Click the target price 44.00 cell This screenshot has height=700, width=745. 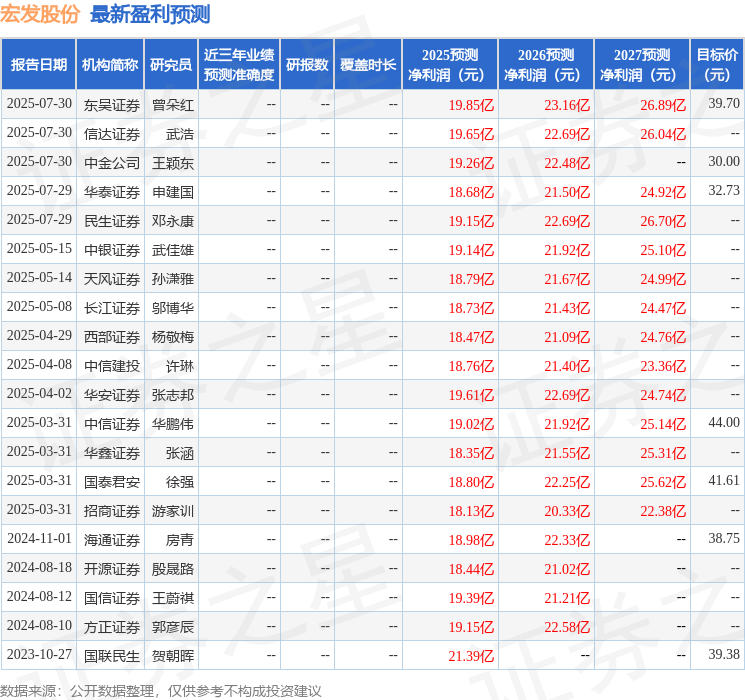pos(724,423)
